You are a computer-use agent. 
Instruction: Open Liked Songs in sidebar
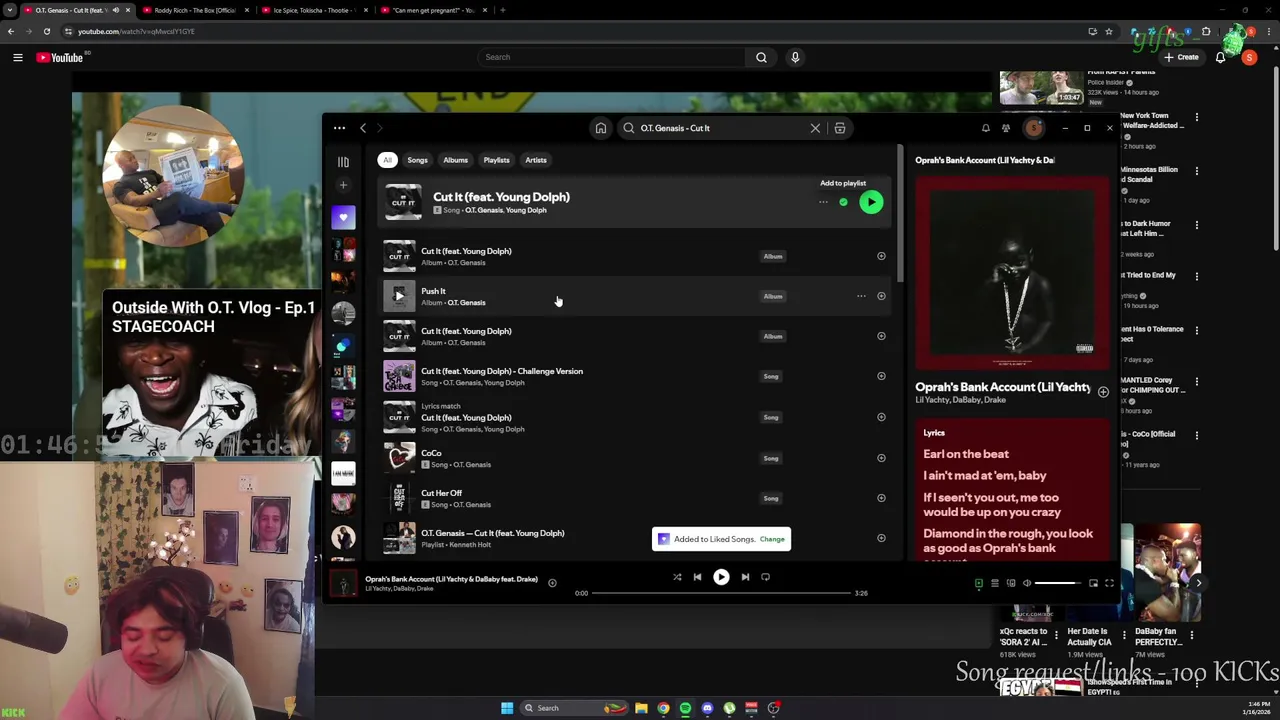click(x=343, y=217)
